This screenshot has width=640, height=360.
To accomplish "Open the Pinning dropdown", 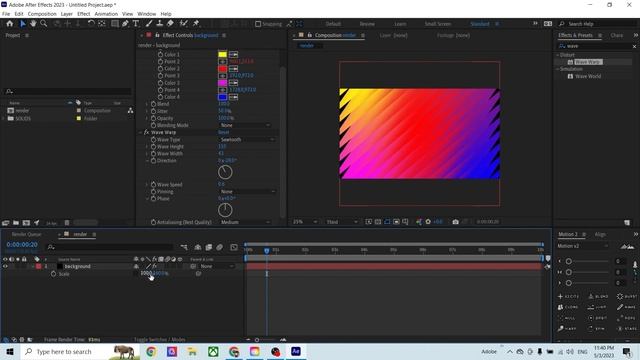I will point(247,191).
